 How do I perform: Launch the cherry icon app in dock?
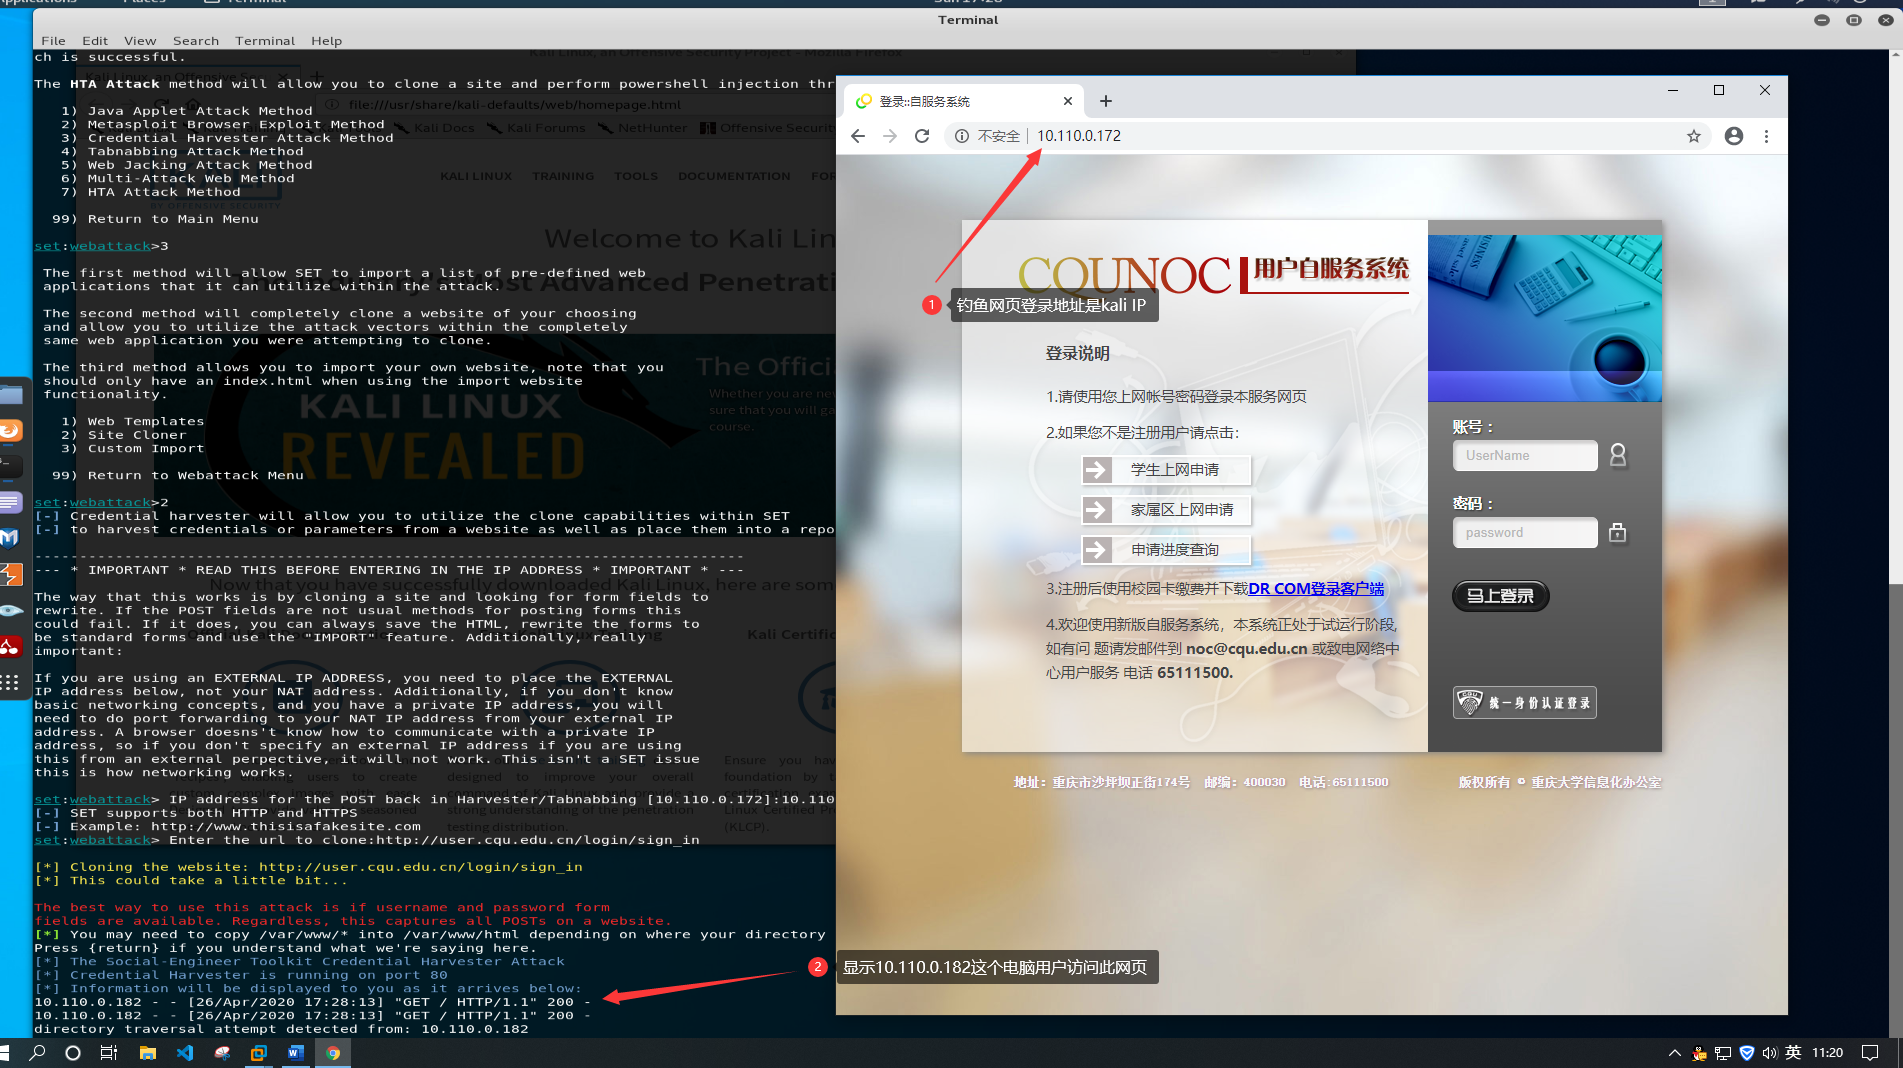click(x=10, y=646)
